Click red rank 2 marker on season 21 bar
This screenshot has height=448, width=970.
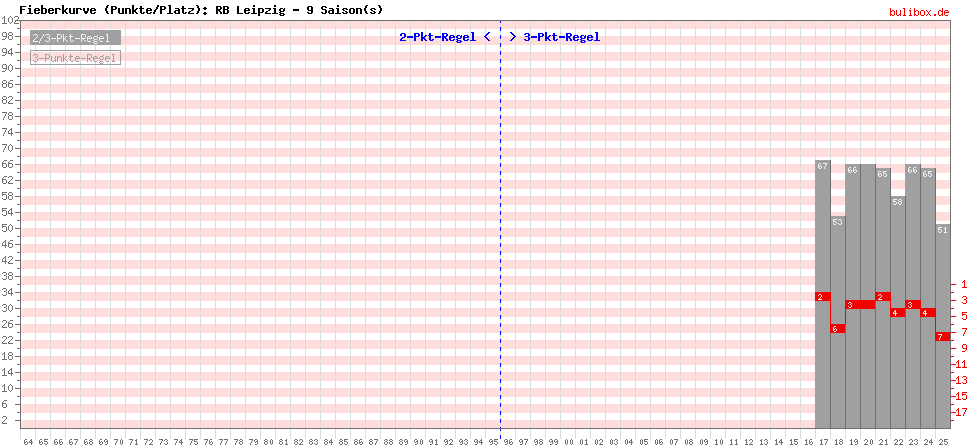(x=882, y=297)
